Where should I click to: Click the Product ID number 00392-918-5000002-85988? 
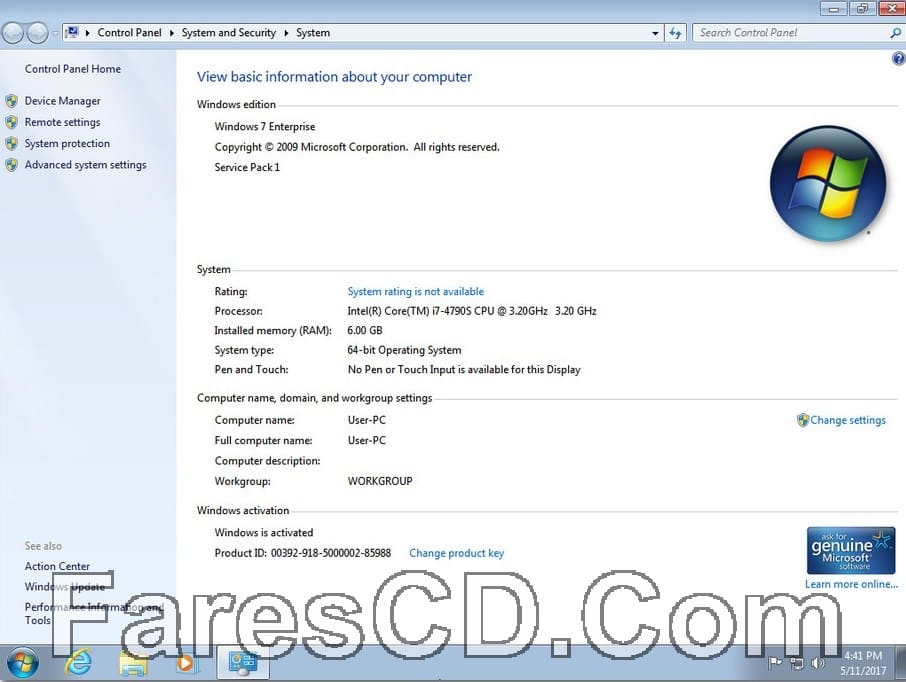coord(331,553)
